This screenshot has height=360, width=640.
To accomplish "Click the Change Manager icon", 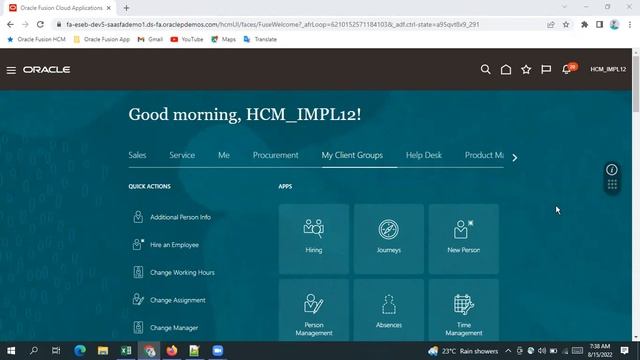I will [x=138, y=327].
